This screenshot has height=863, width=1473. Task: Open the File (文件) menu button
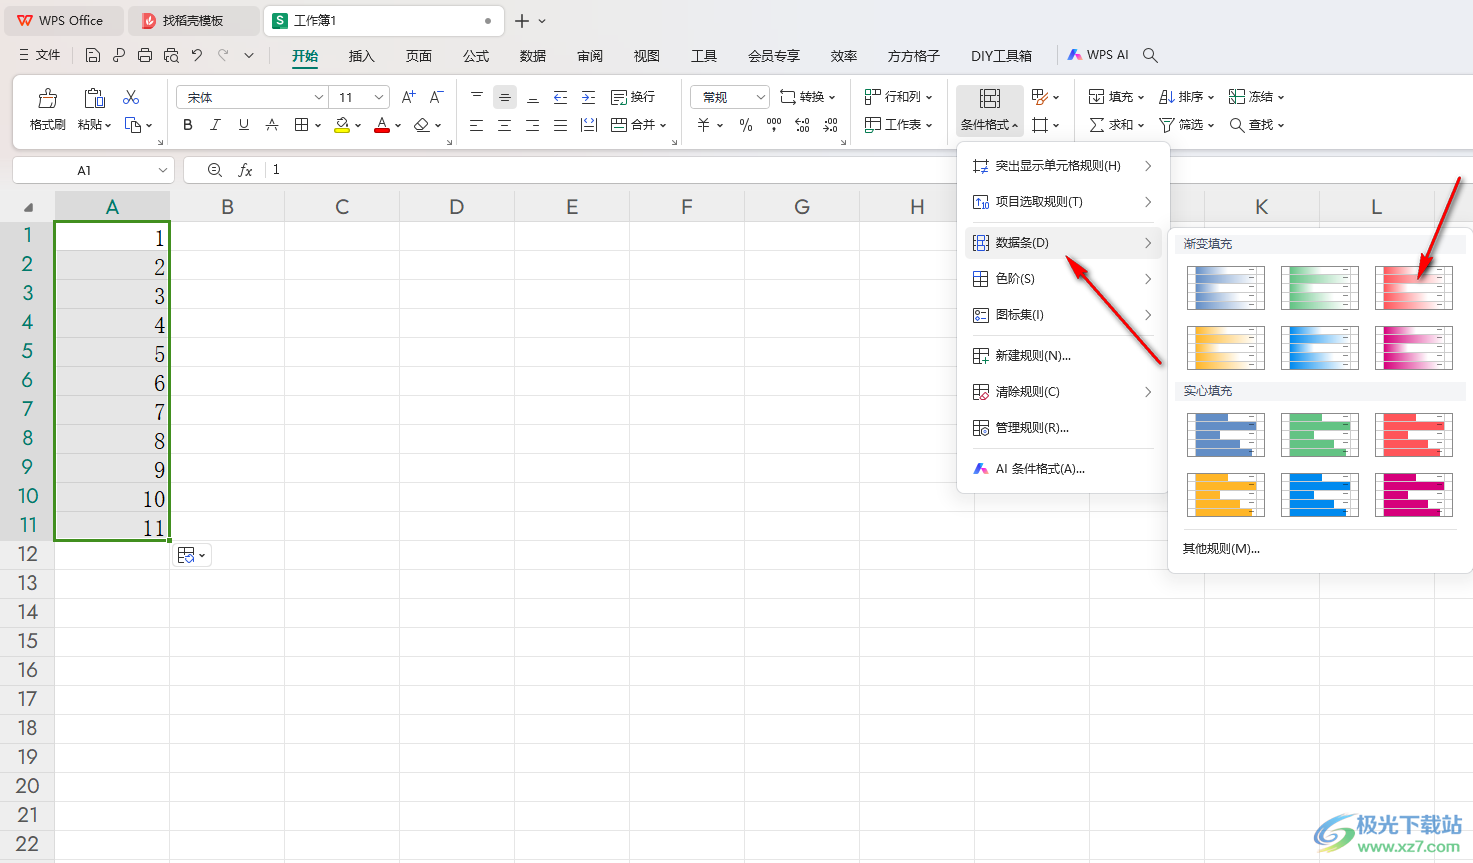(x=40, y=56)
